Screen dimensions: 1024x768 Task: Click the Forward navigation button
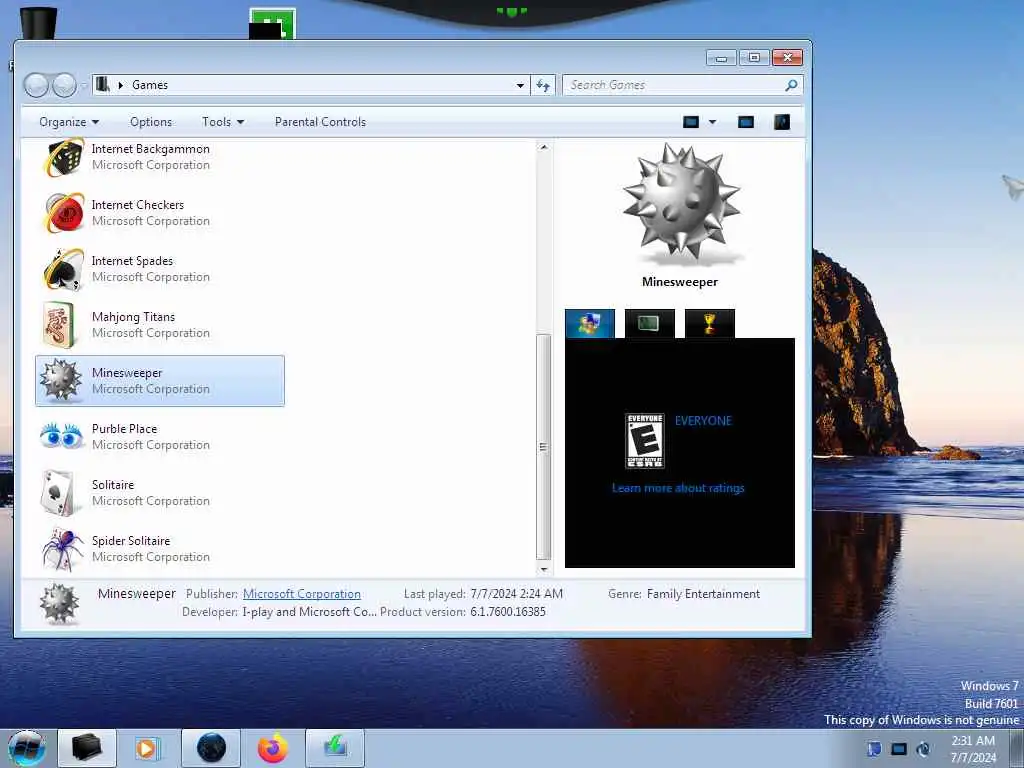[x=64, y=85]
